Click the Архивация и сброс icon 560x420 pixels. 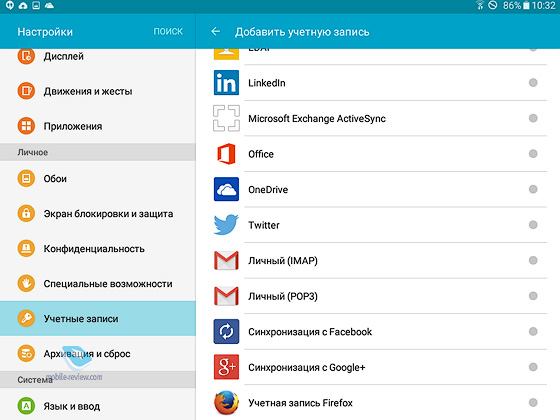pos(26,353)
